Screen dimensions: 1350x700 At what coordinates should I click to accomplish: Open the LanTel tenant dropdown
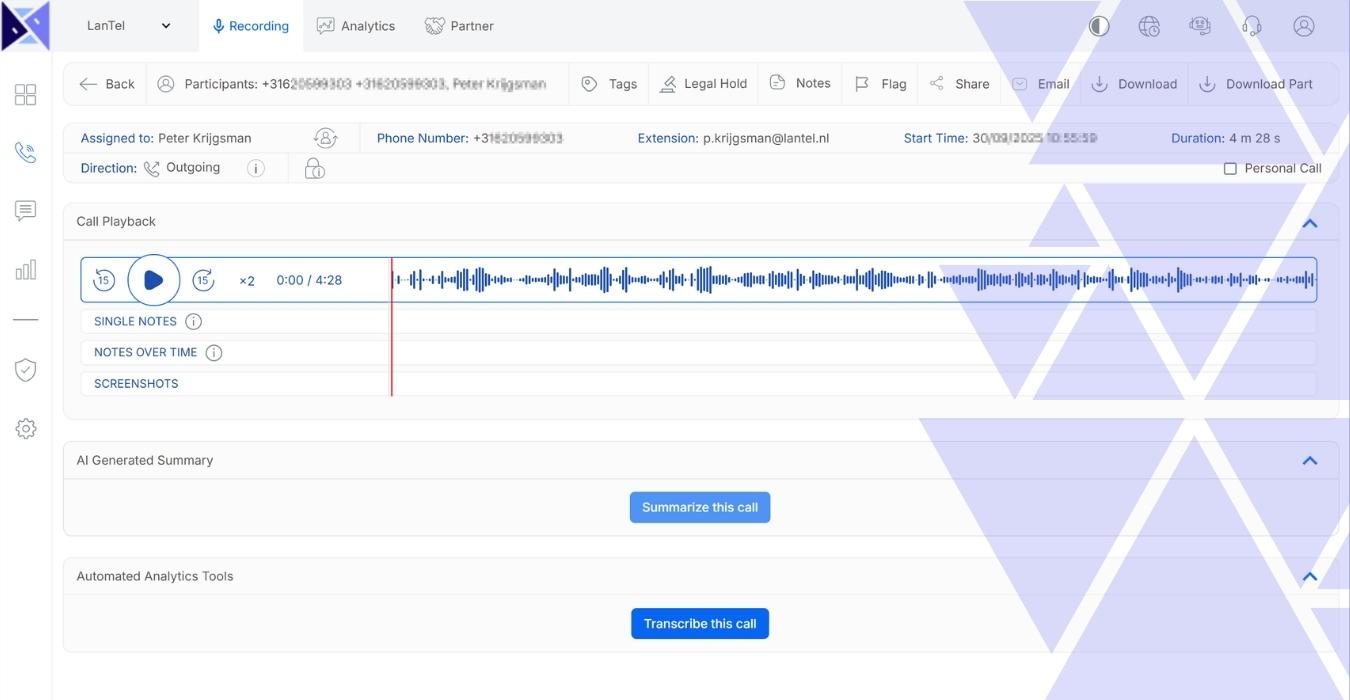click(128, 26)
